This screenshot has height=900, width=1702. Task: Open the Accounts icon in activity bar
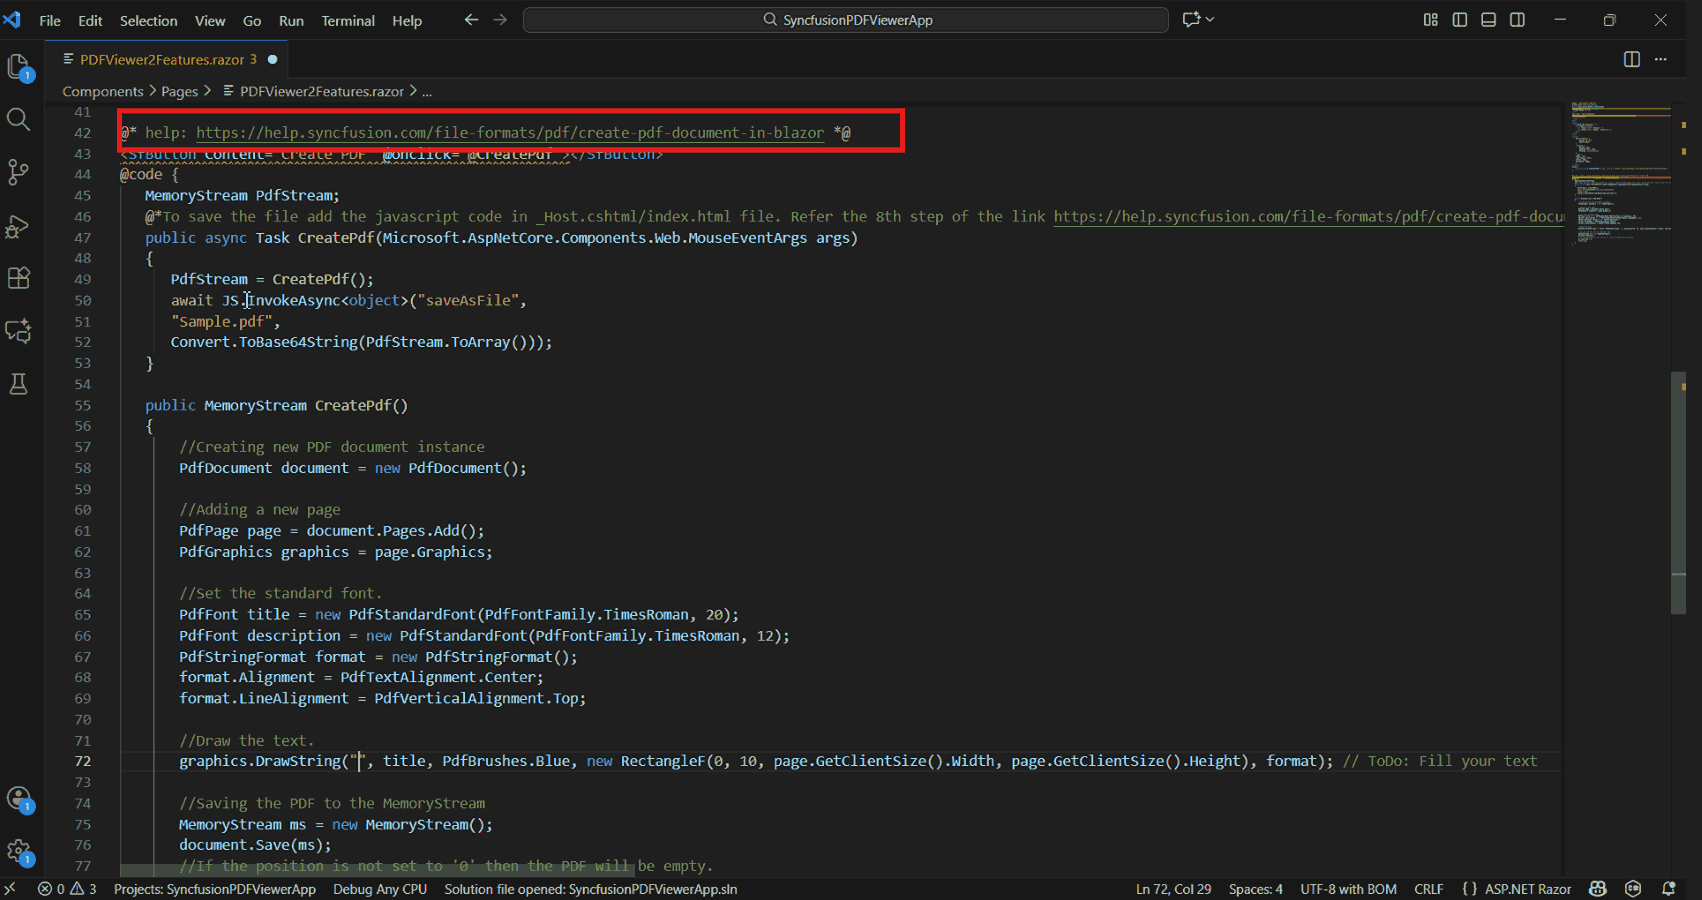19,799
